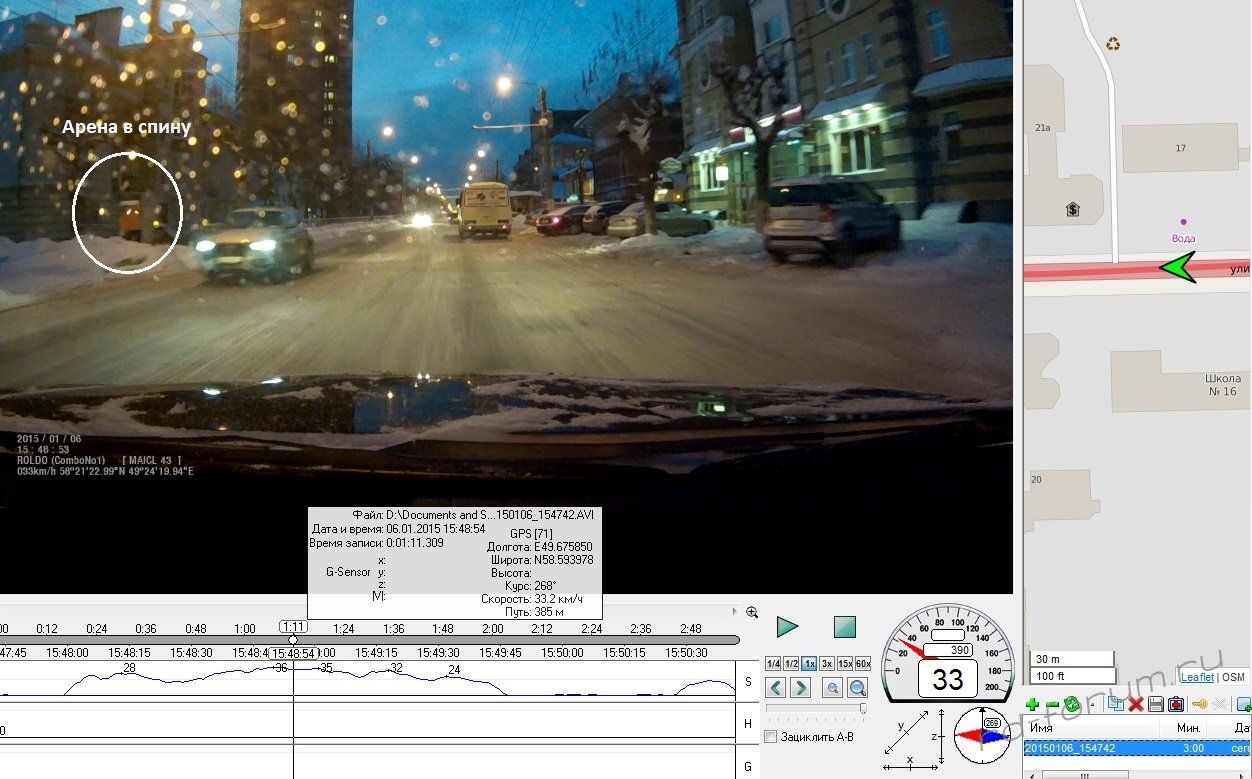Click the copy files icon
This screenshot has width=1252, height=779.
[1115, 705]
